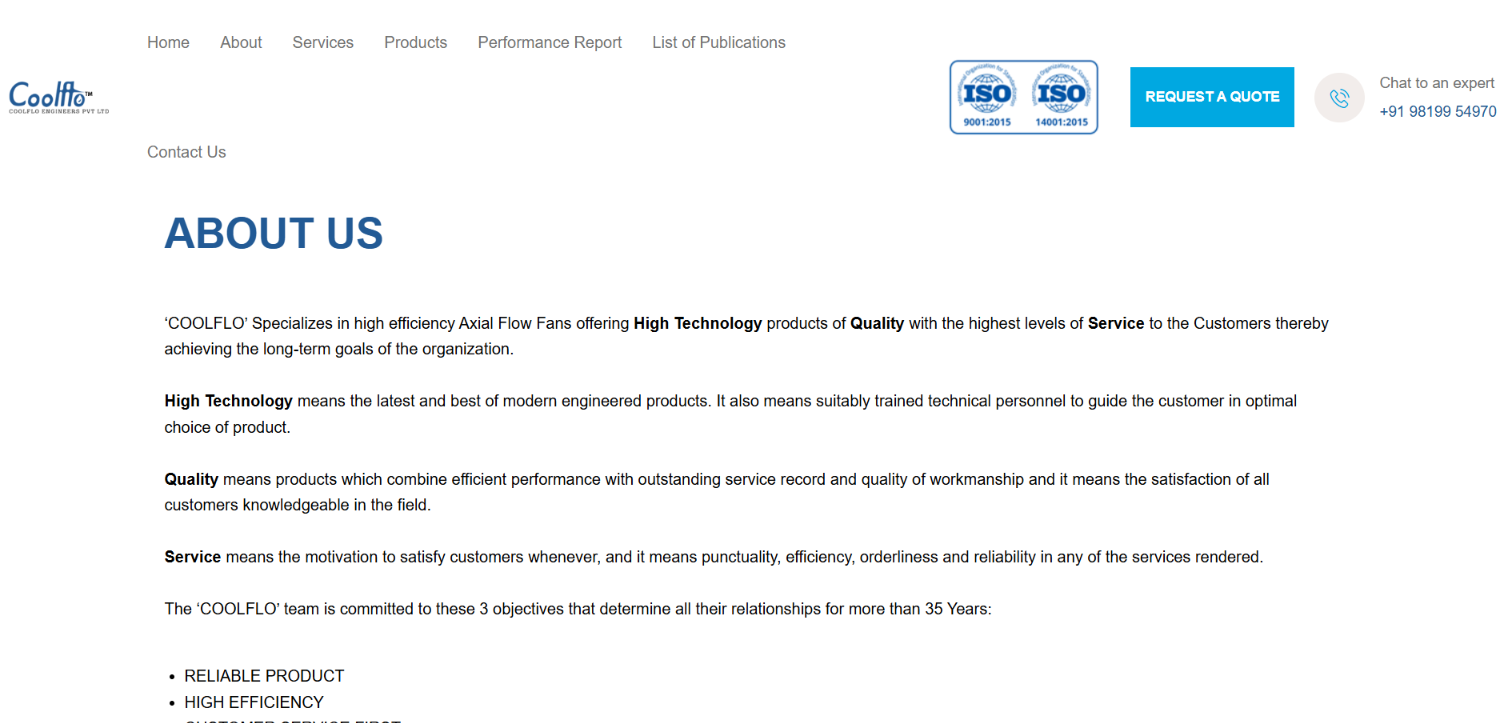Click the 'Chat to an expert' text
This screenshot has height=723, width=1498.
pyautogui.click(x=1437, y=83)
